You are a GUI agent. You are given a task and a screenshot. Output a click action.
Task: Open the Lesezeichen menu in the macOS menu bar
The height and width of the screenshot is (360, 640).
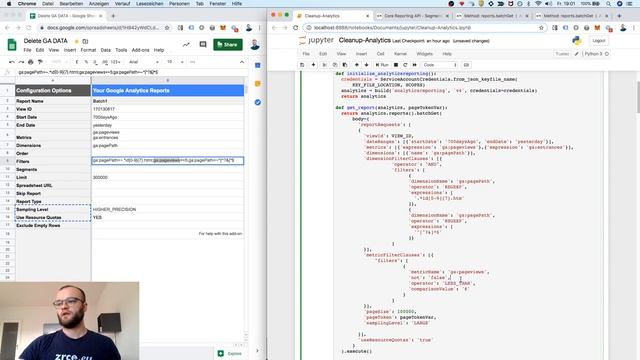(149, 4)
